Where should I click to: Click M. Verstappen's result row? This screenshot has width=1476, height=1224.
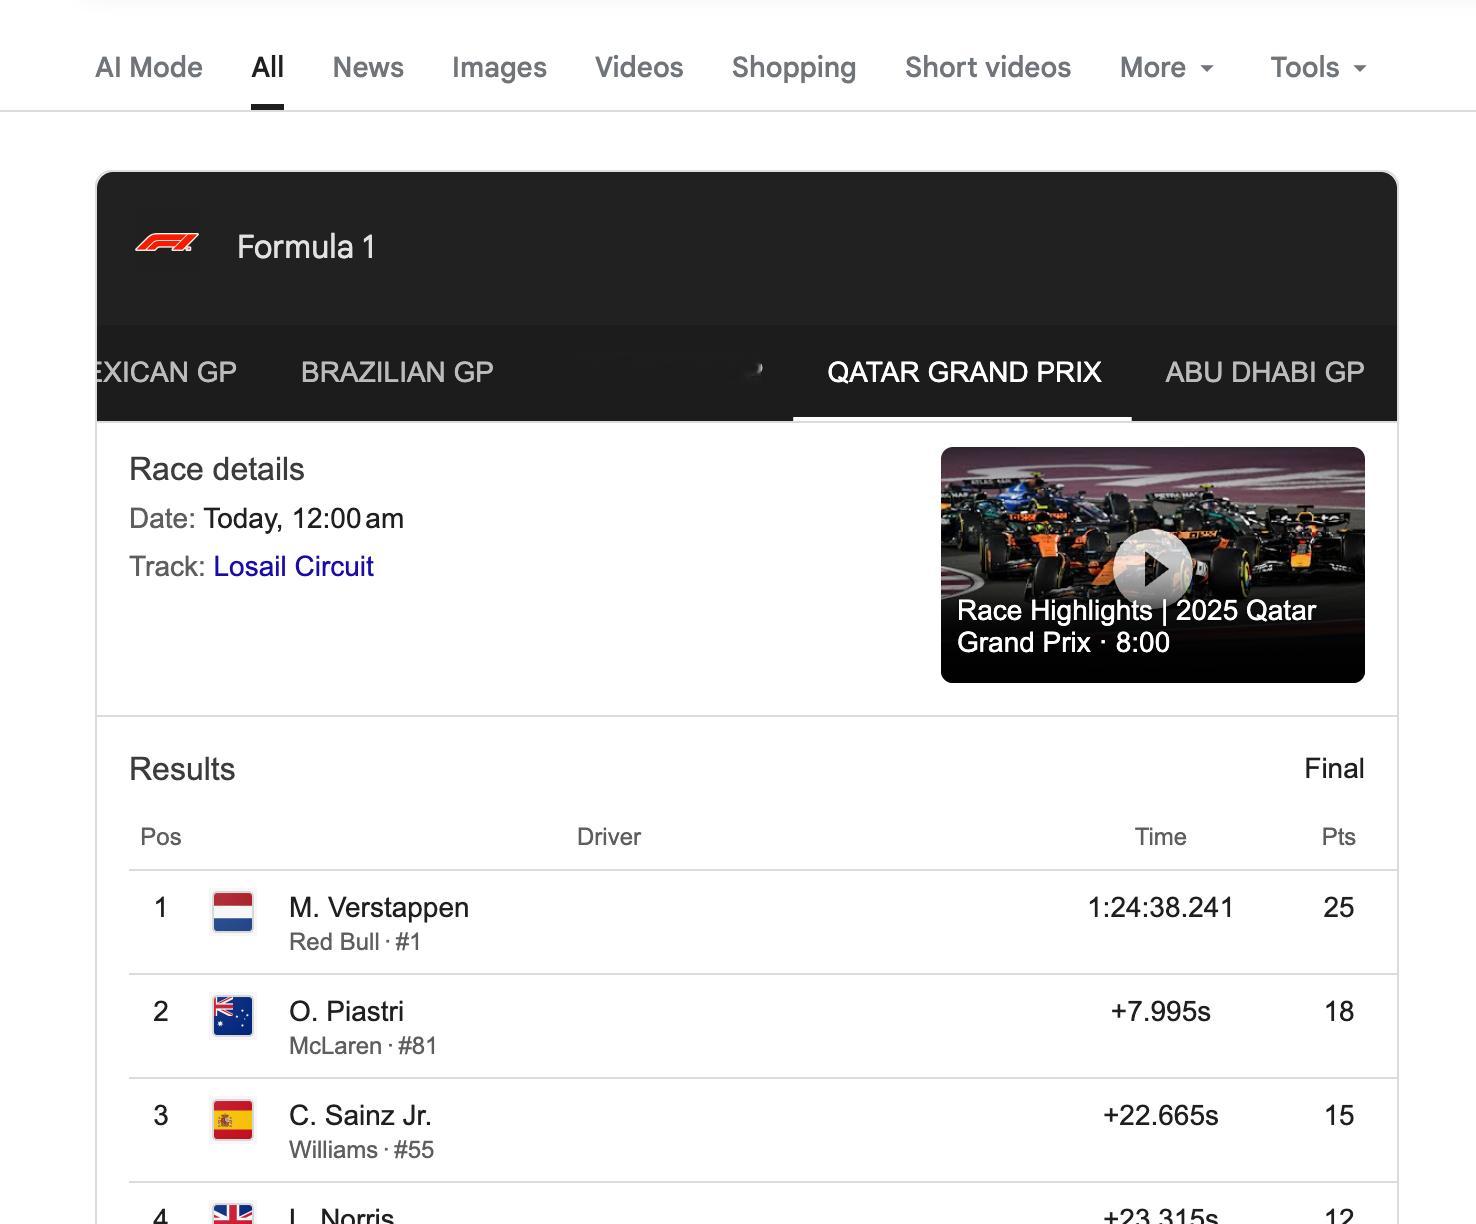click(700, 922)
